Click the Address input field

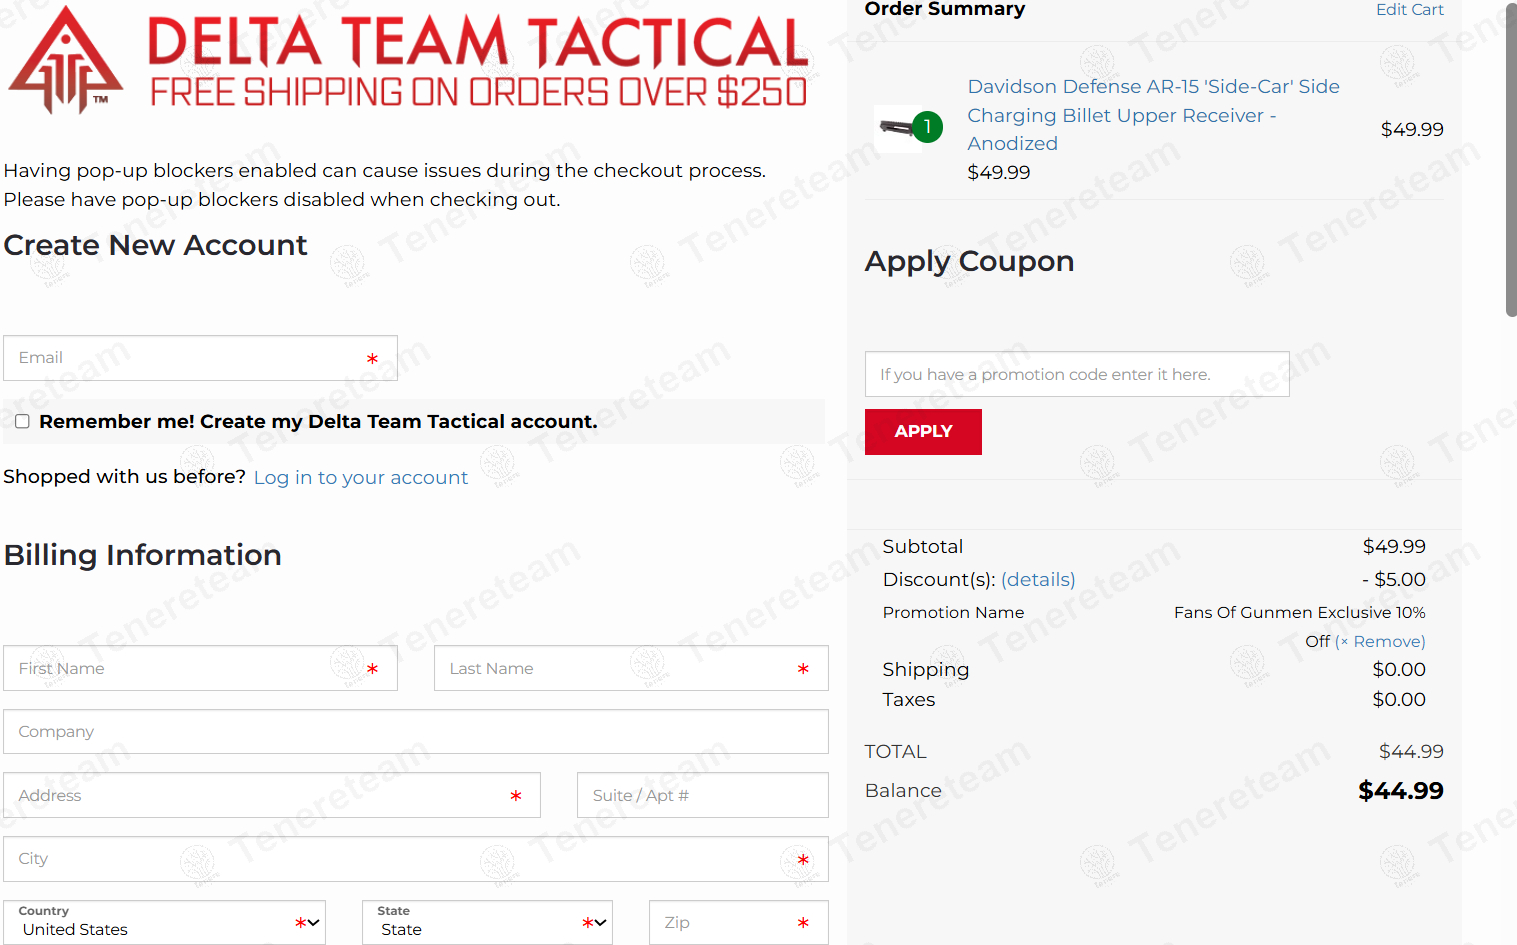click(x=260, y=796)
